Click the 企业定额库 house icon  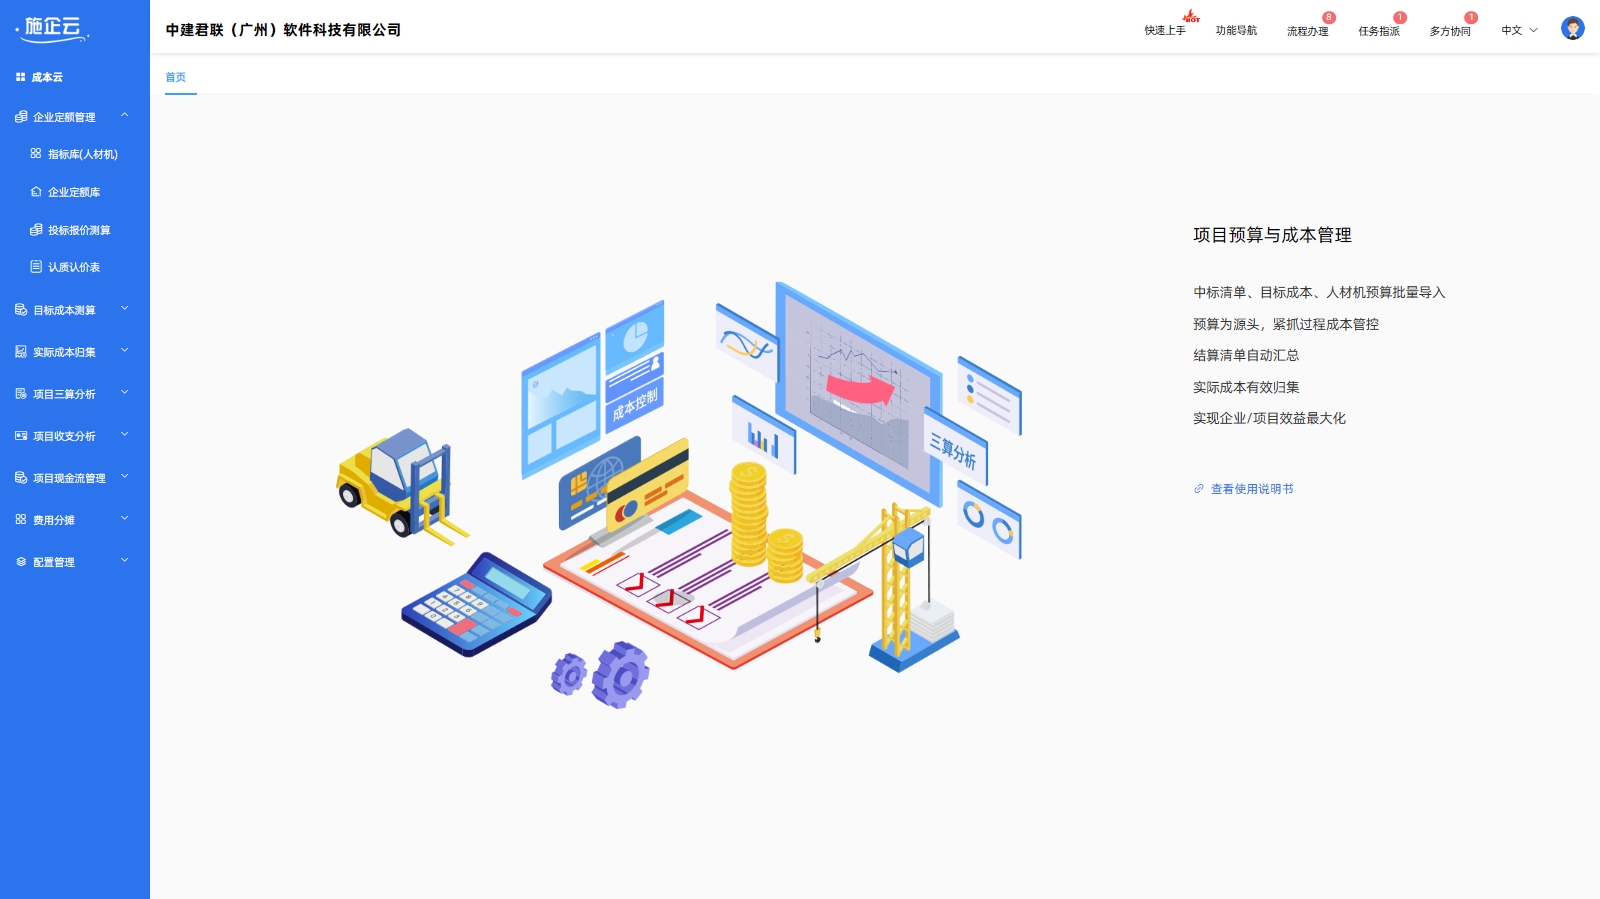(36, 192)
